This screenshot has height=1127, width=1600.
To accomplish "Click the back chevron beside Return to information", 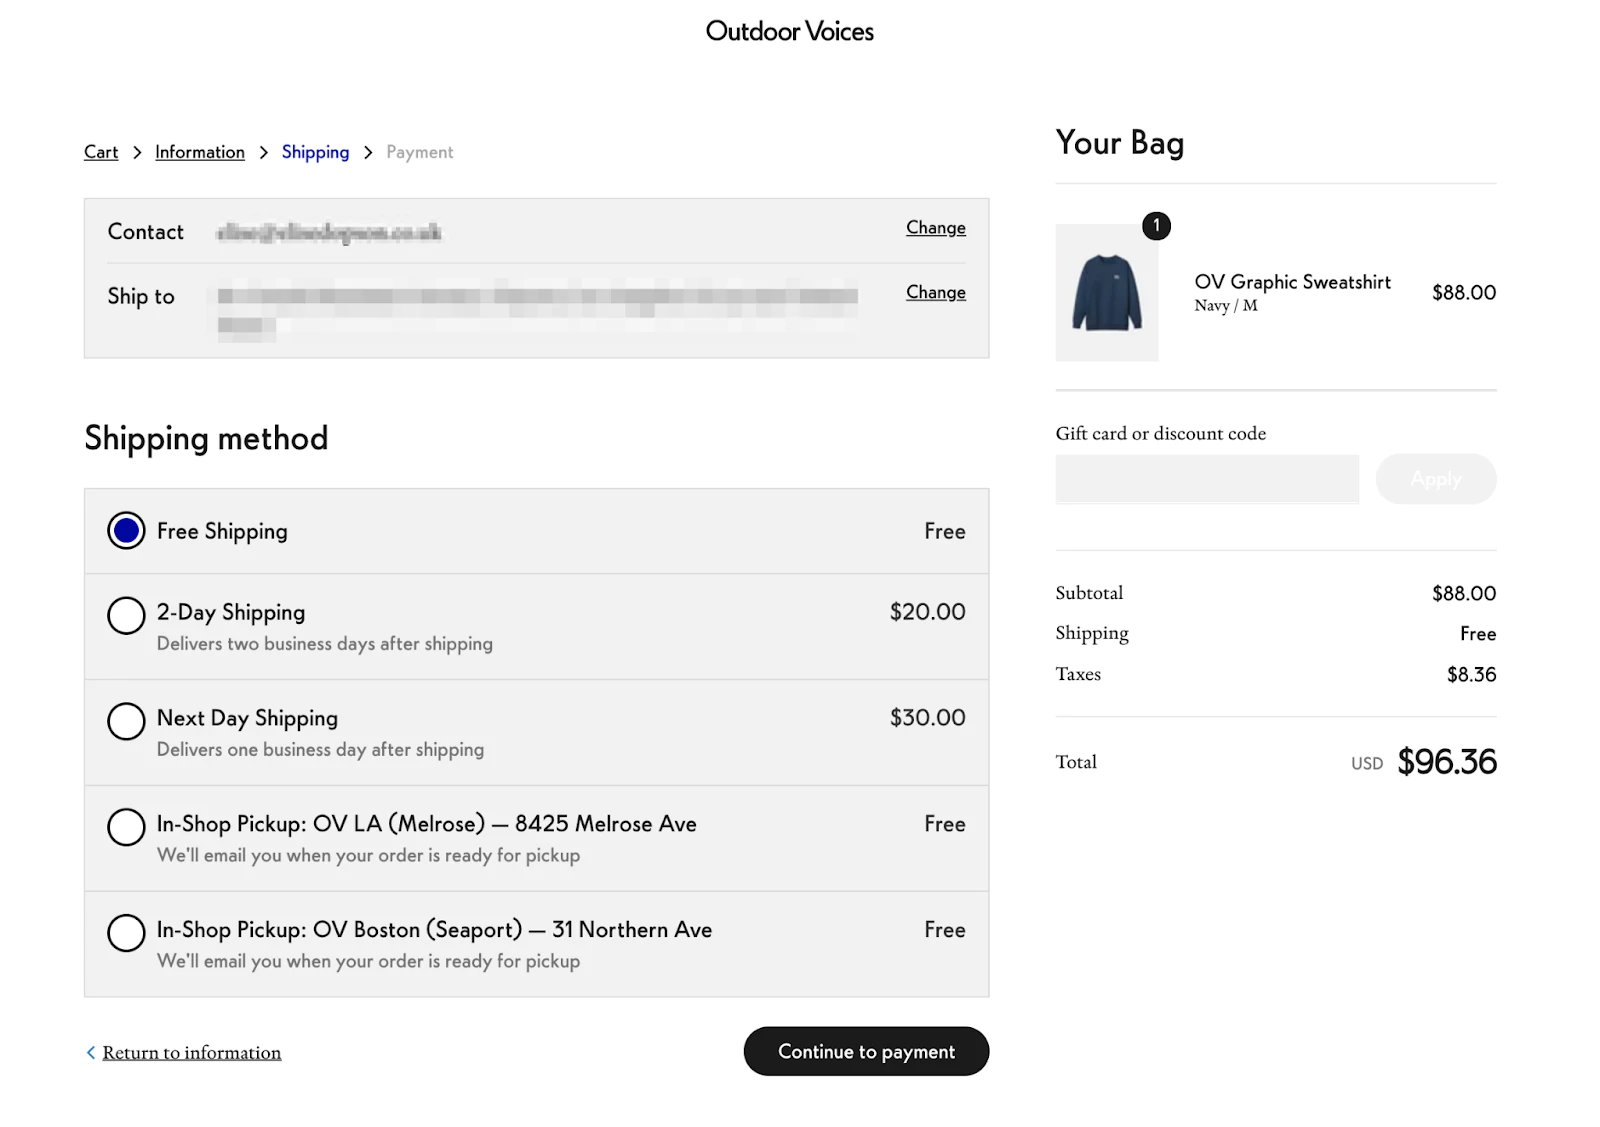I will tap(91, 1052).
